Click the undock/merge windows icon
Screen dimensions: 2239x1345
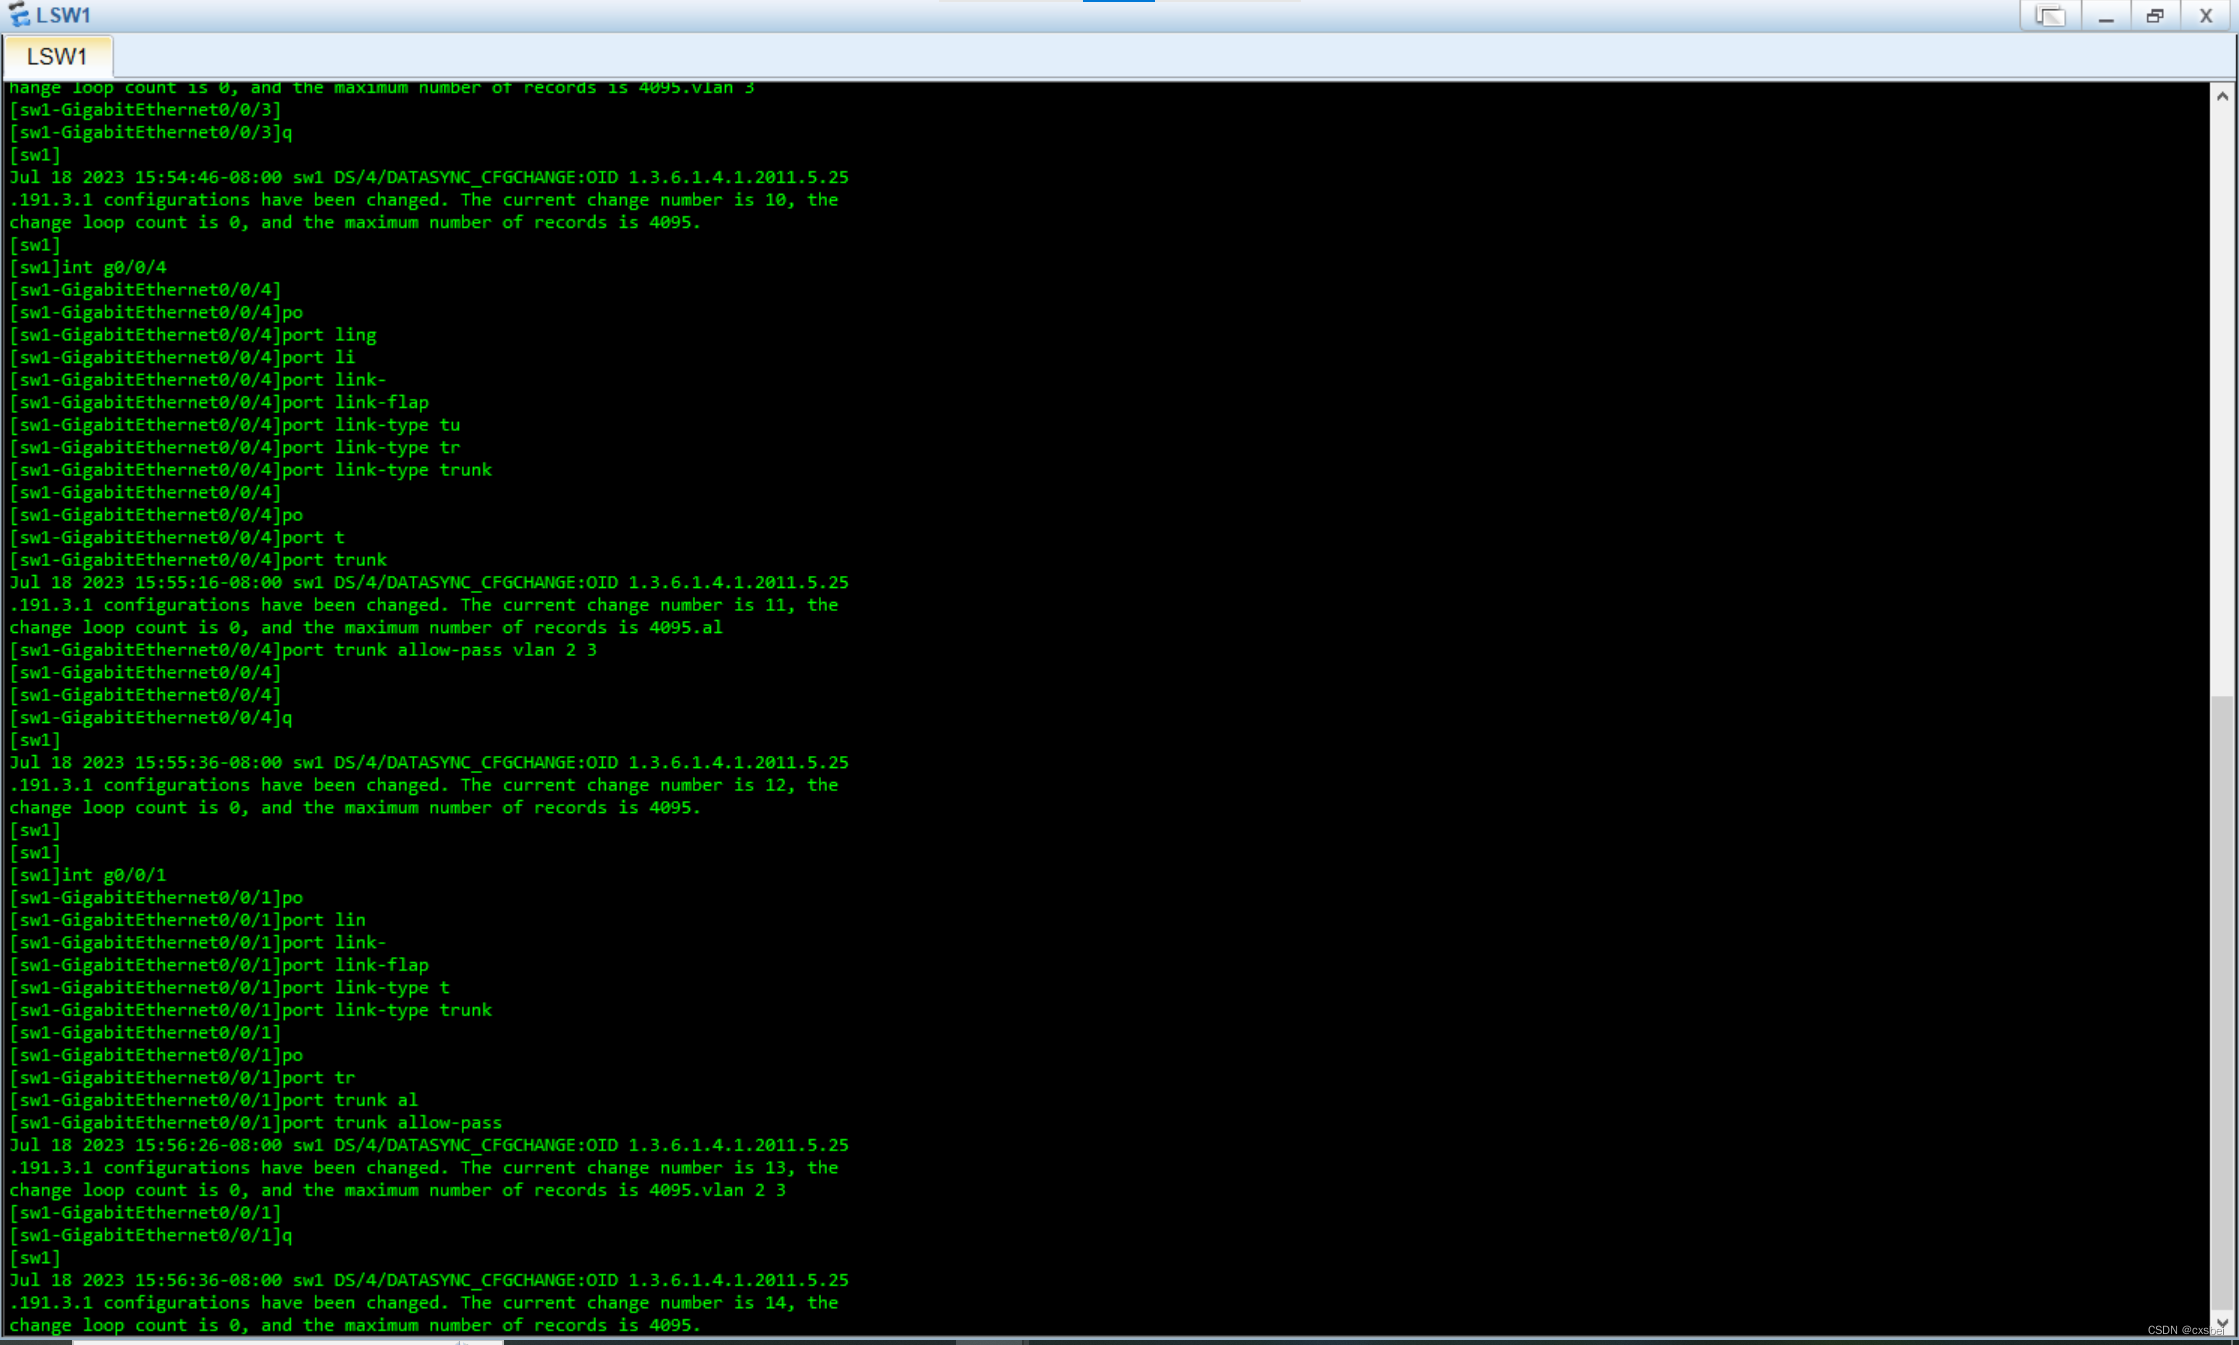coord(2049,16)
